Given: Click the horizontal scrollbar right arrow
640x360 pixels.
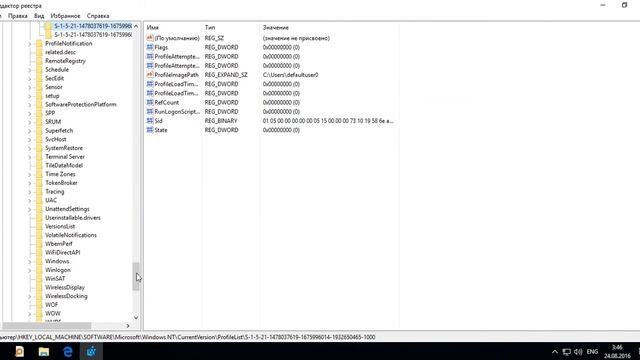Looking at the screenshot, I should coord(128,326).
